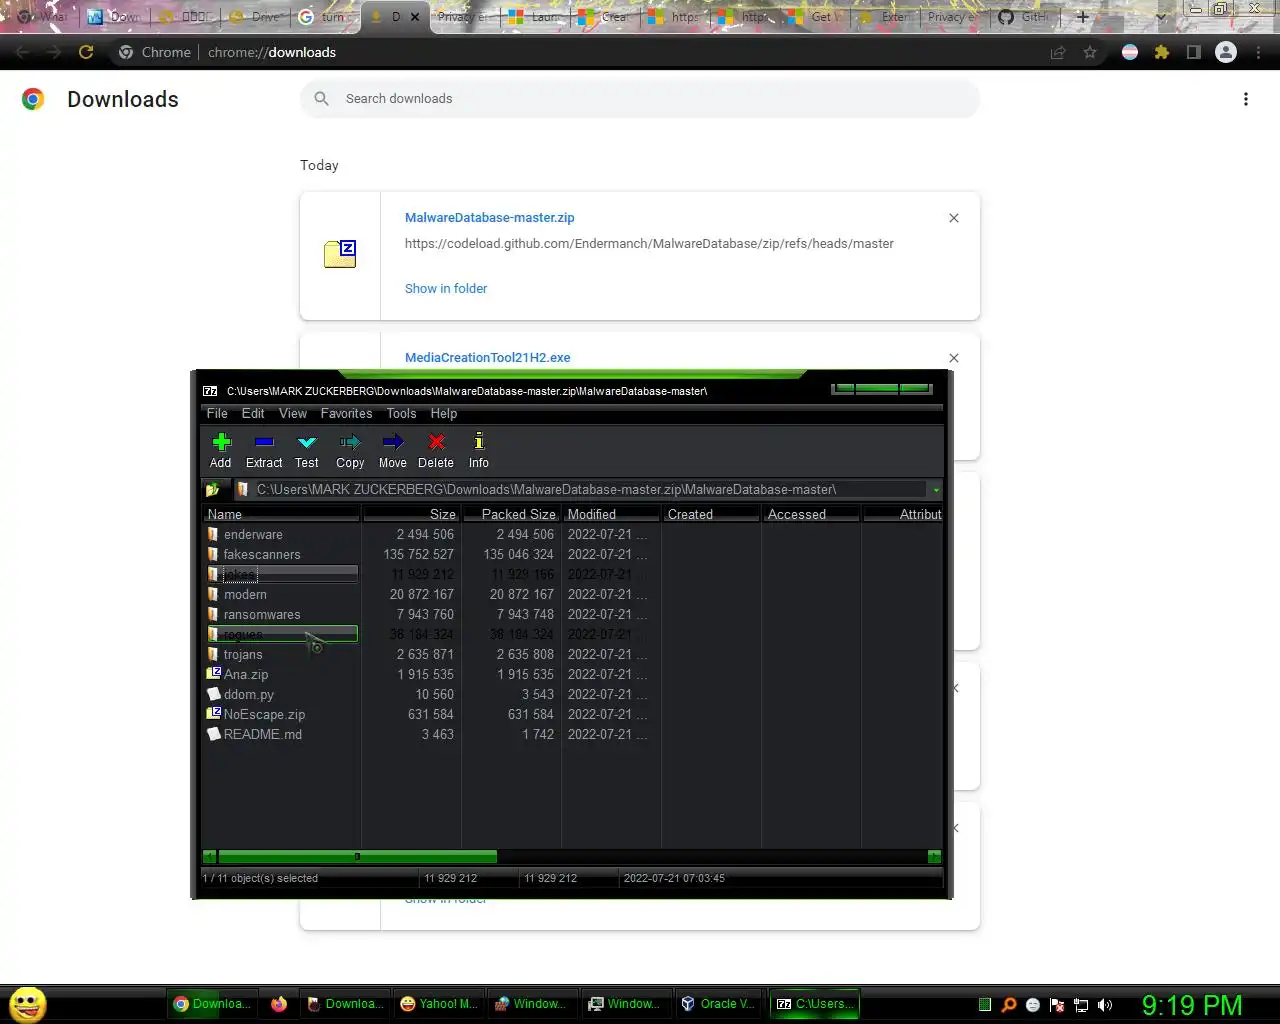Sort by Modified column header
1280x1024 pixels.
point(611,514)
